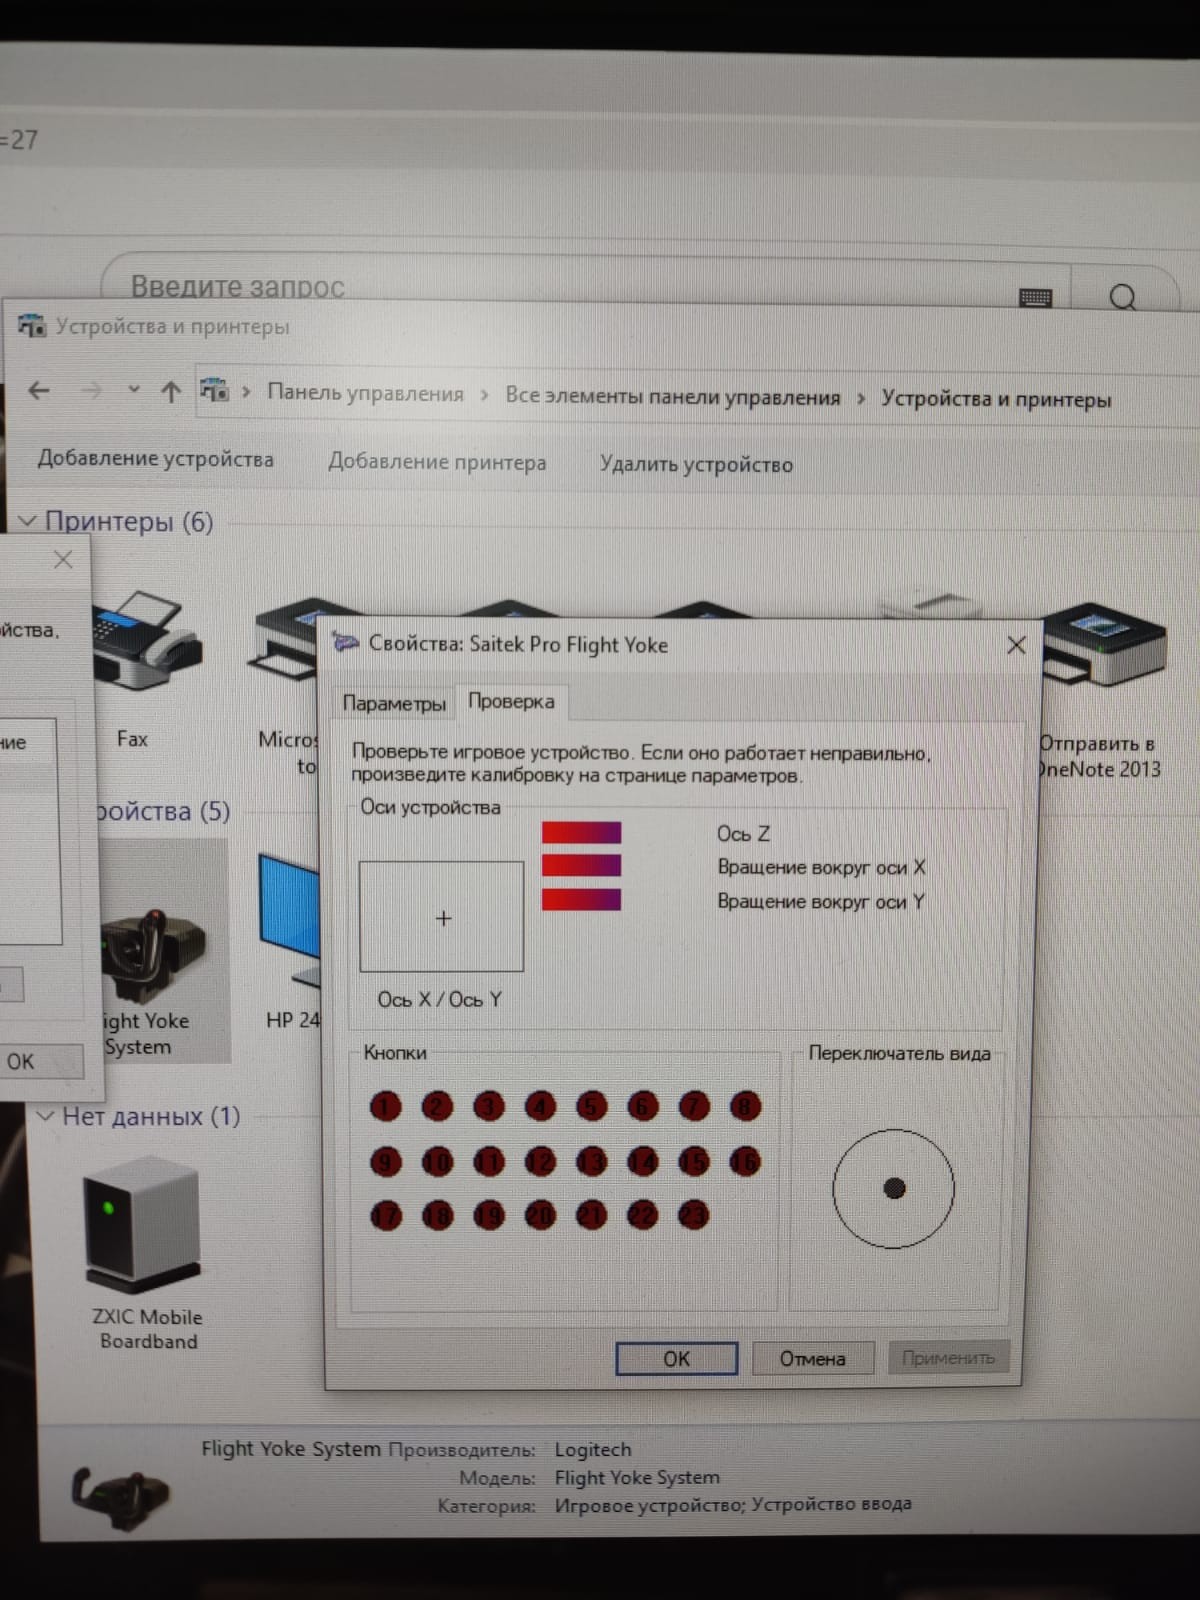Click button indicator 16 in Кнопки
This screenshot has width=1200, height=1600.
pyautogui.click(x=746, y=1161)
